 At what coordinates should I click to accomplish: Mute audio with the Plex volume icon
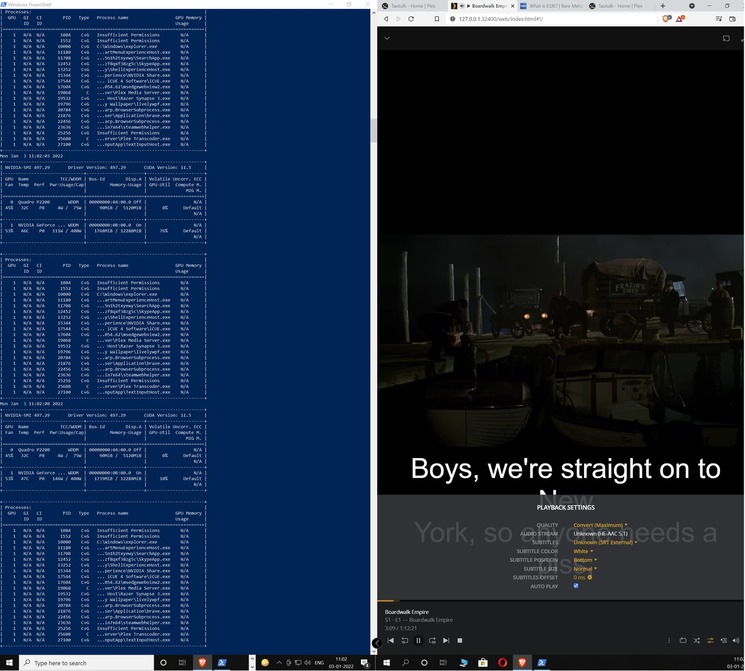736,641
